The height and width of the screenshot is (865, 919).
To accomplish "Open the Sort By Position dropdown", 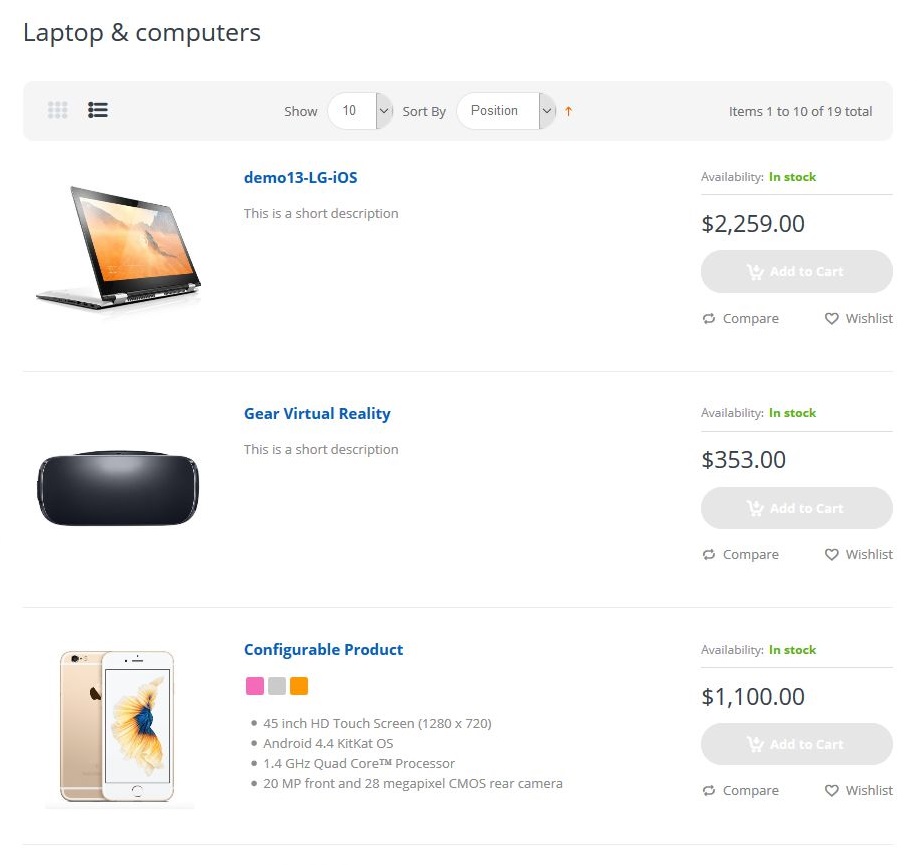I will coord(505,111).
